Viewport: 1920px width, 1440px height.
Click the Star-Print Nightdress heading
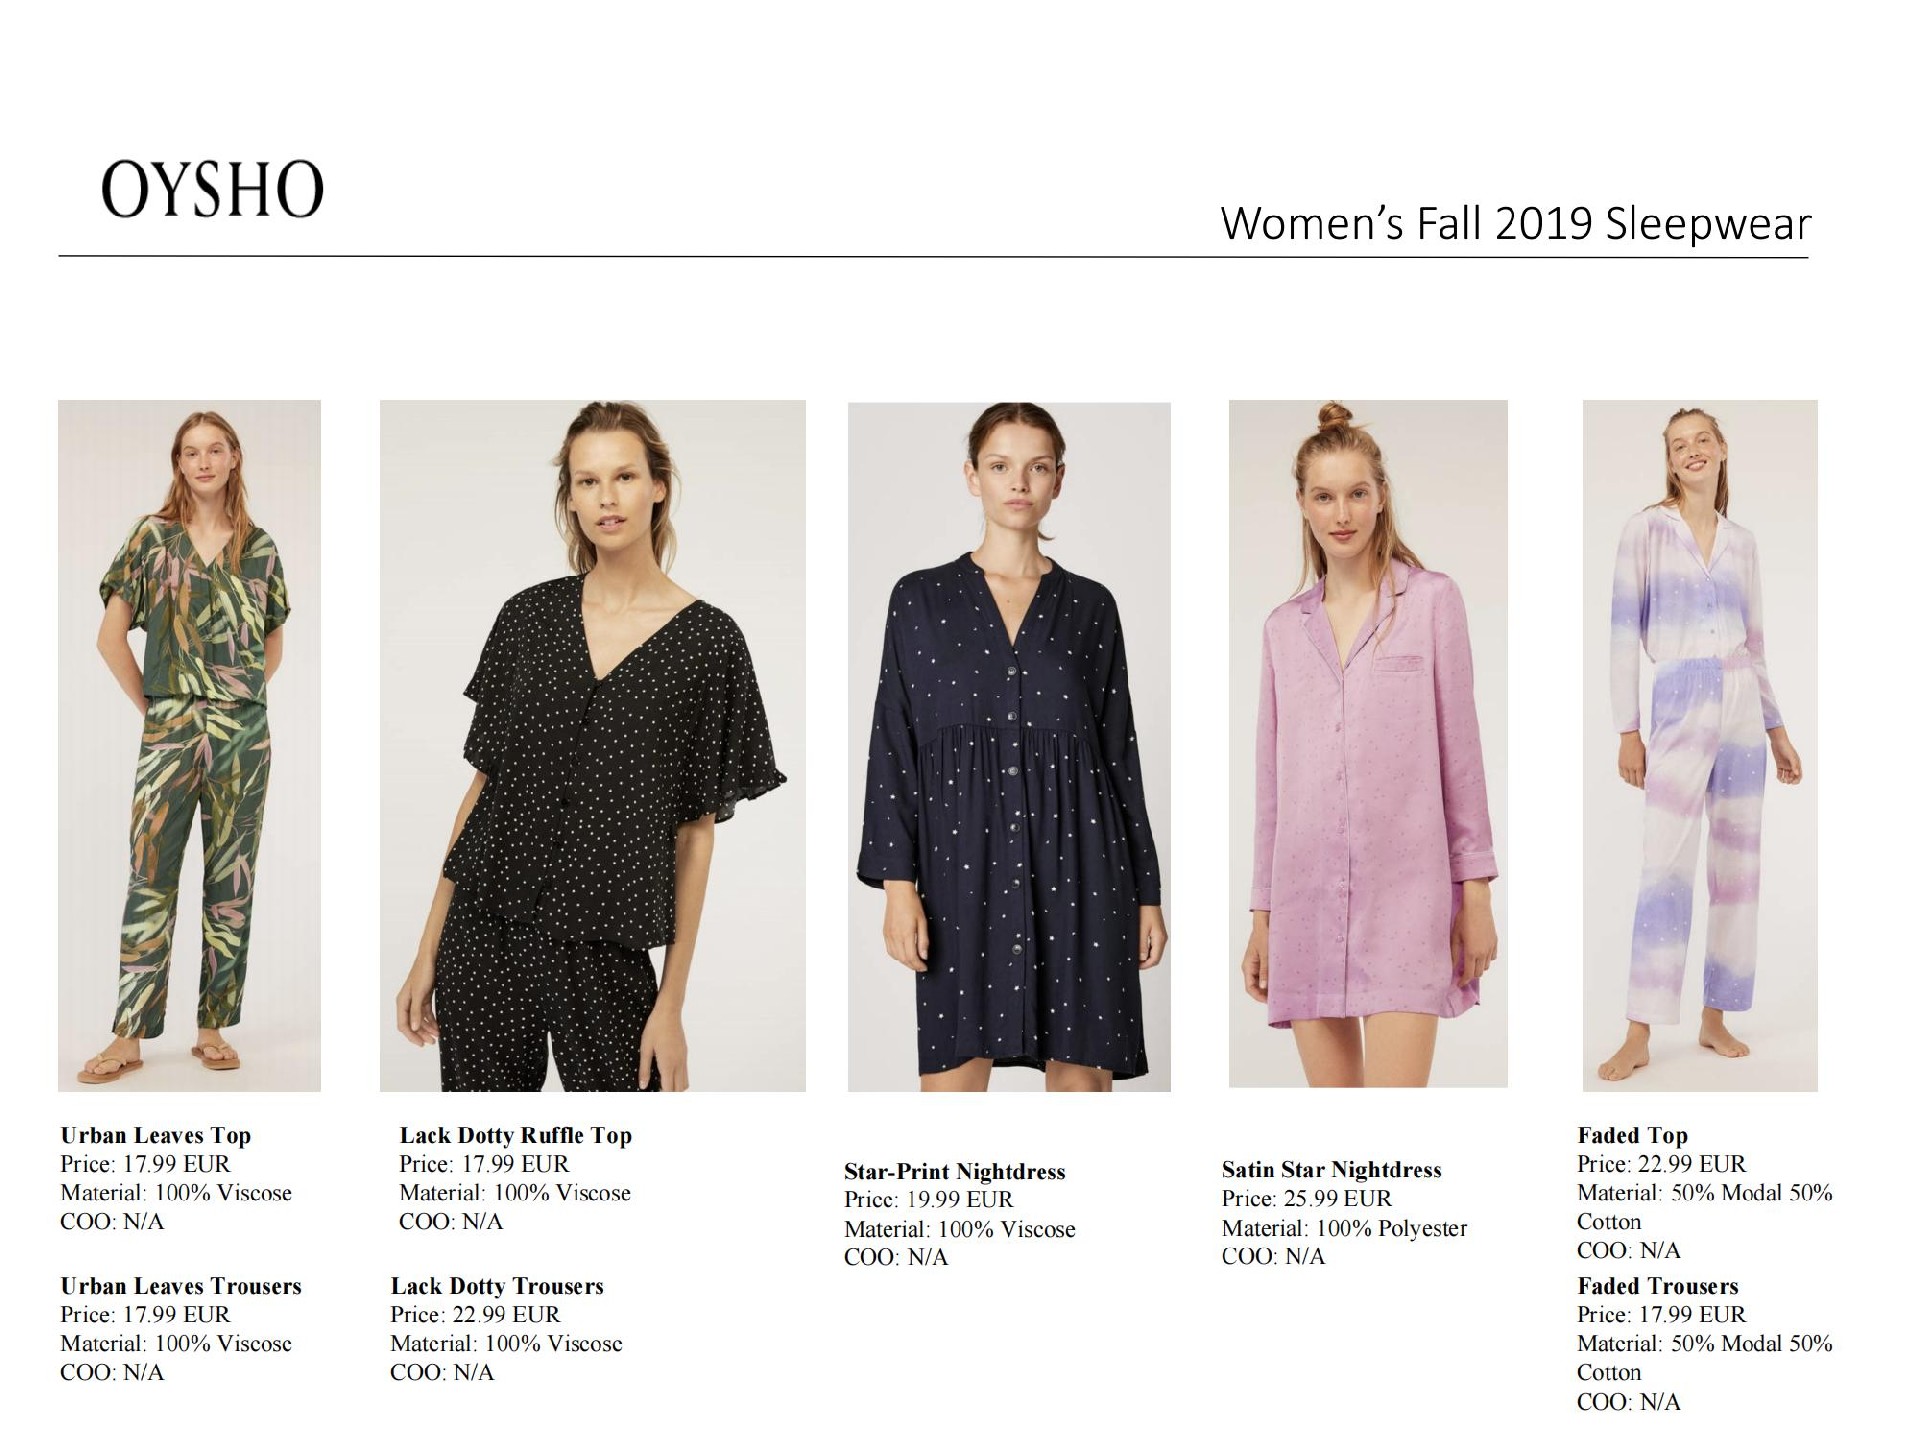point(955,1171)
